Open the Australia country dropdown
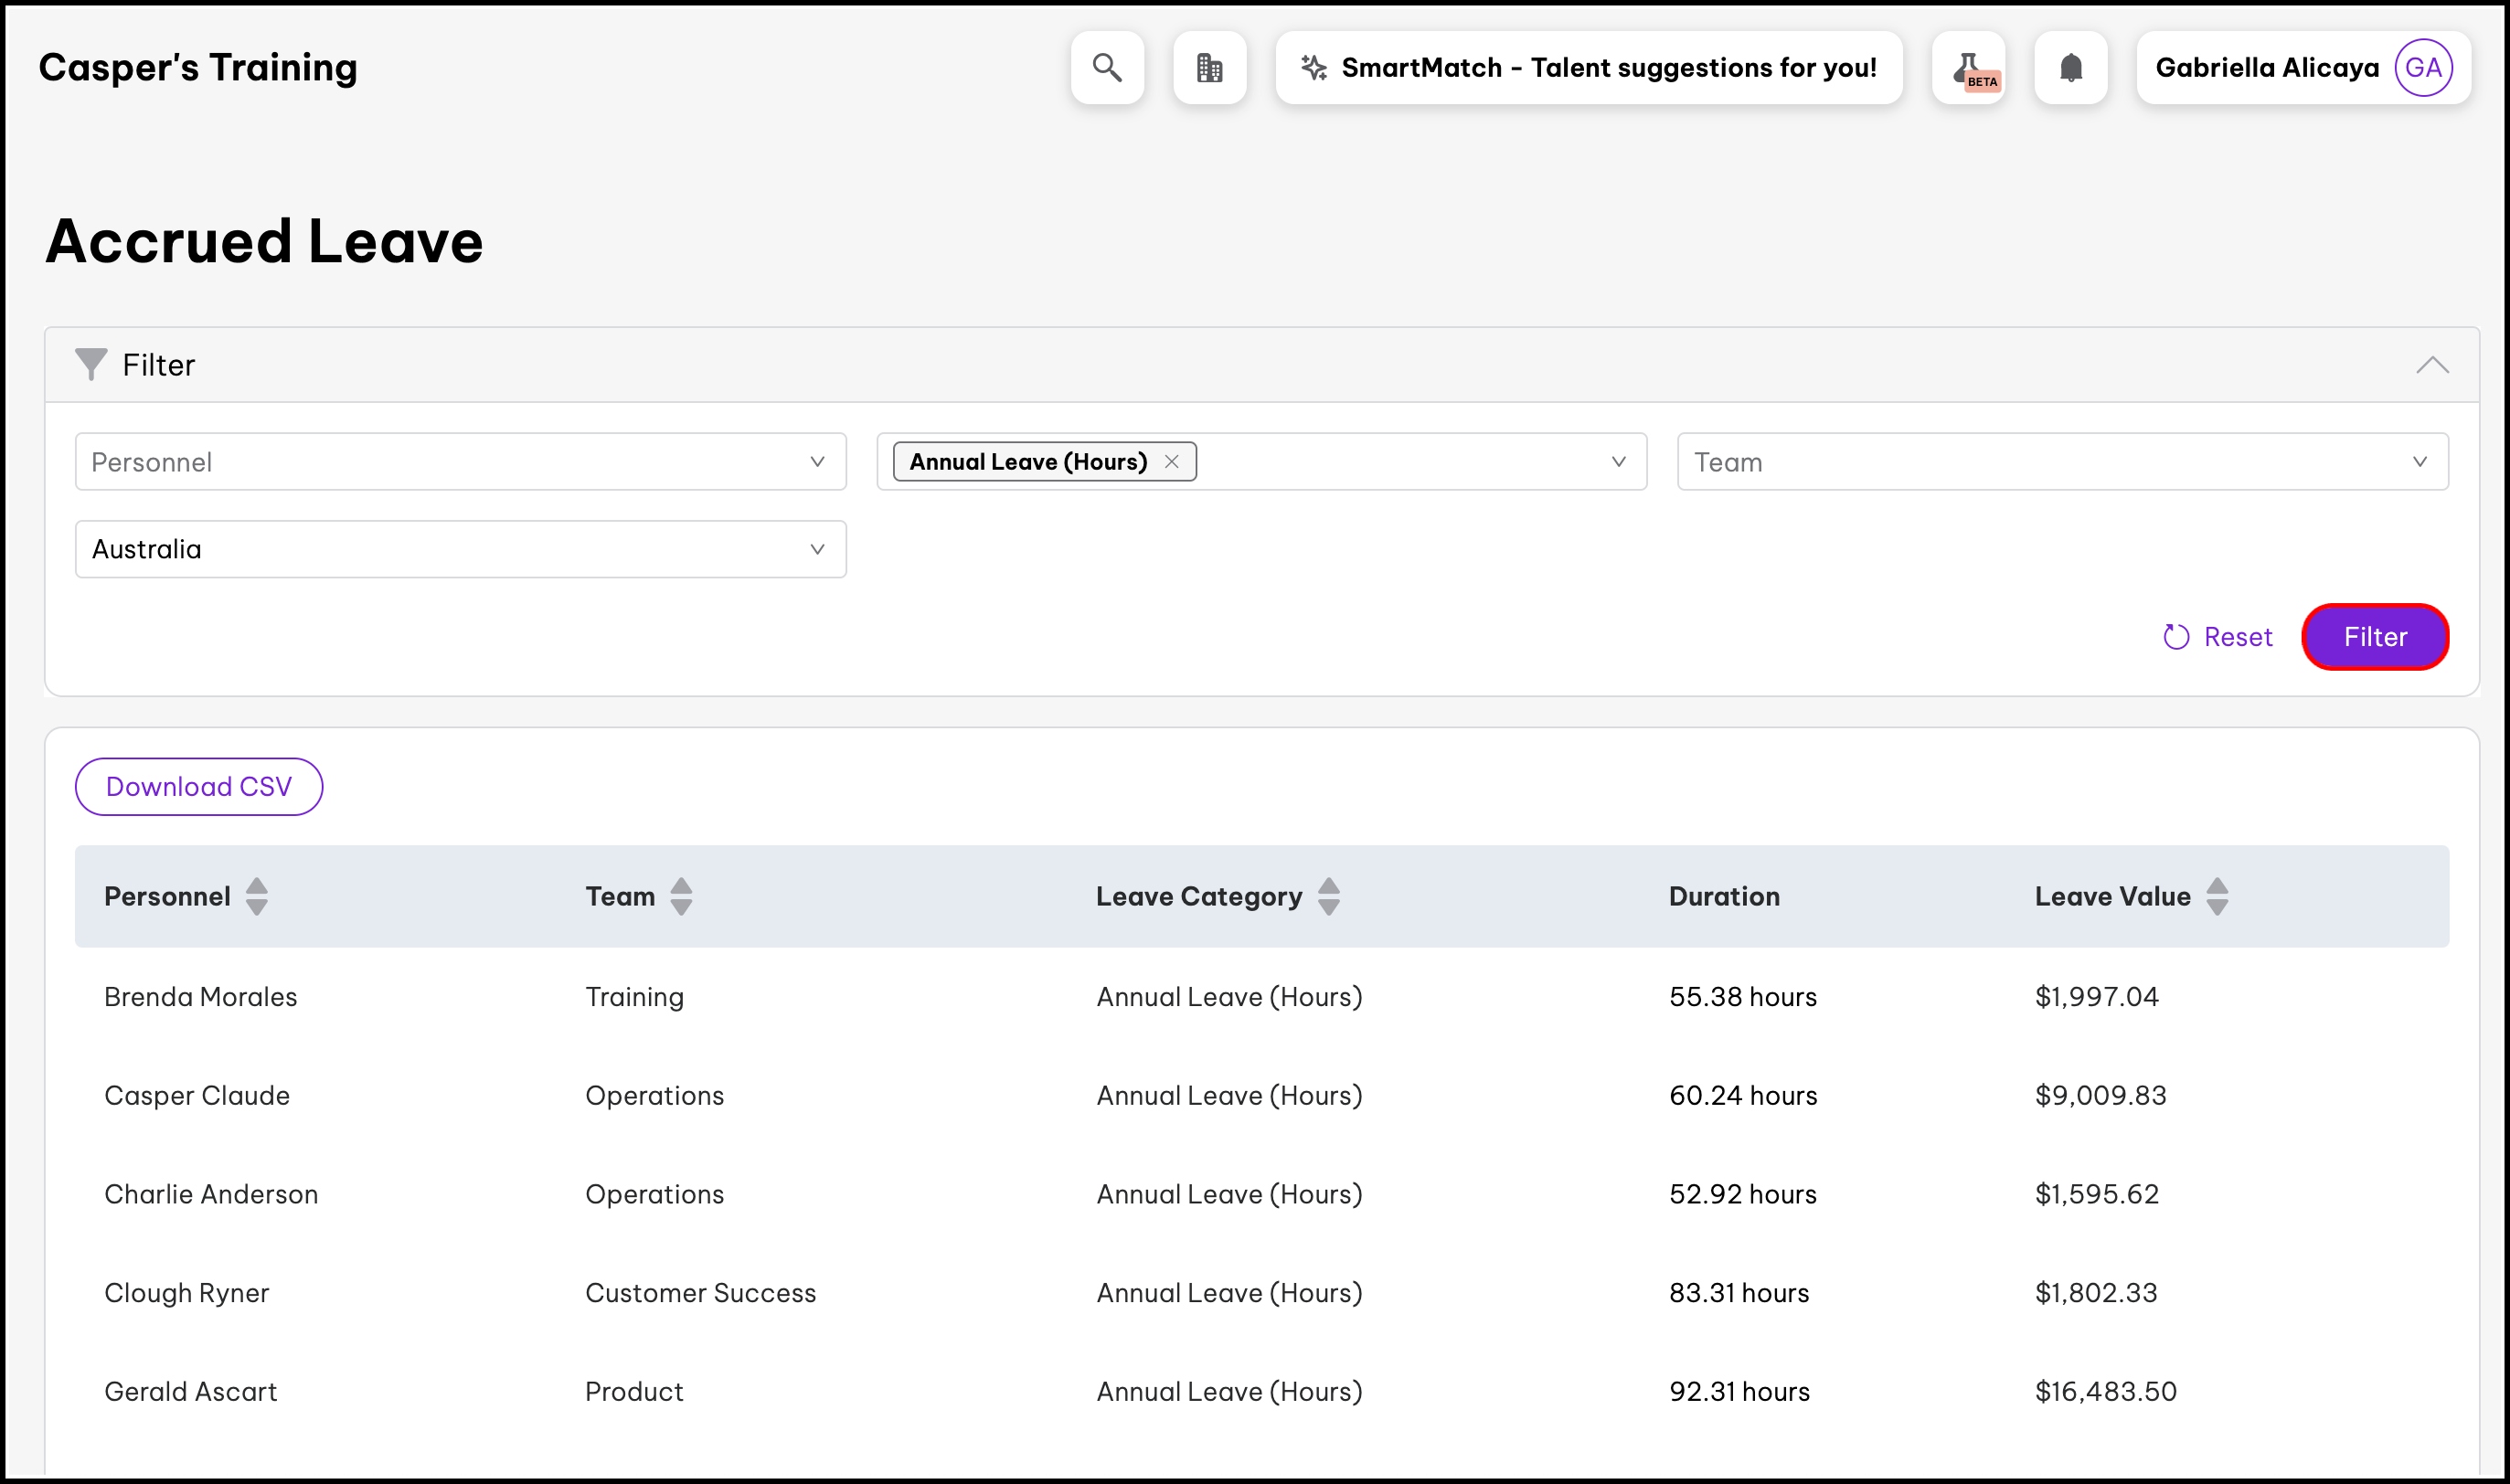2510x1484 pixels. 460,549
